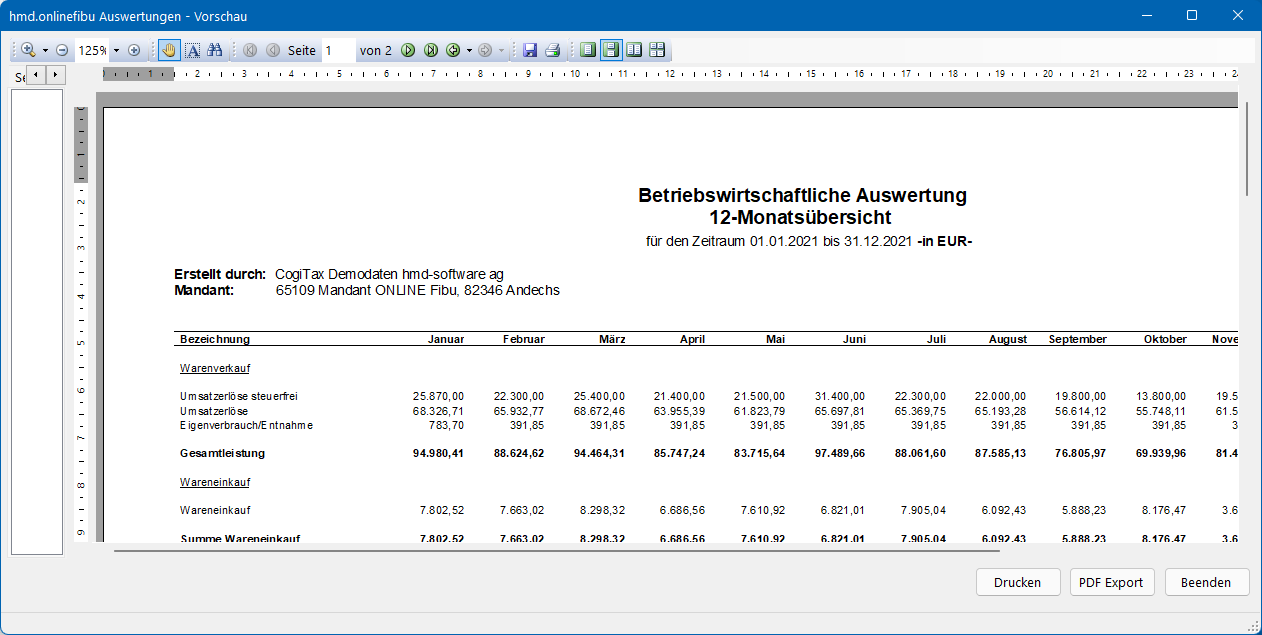Image resolution: width=1262 pixels, height=635 pixels.
Task: Toggle the four-page grid view
Action: (x=655, y=49)
